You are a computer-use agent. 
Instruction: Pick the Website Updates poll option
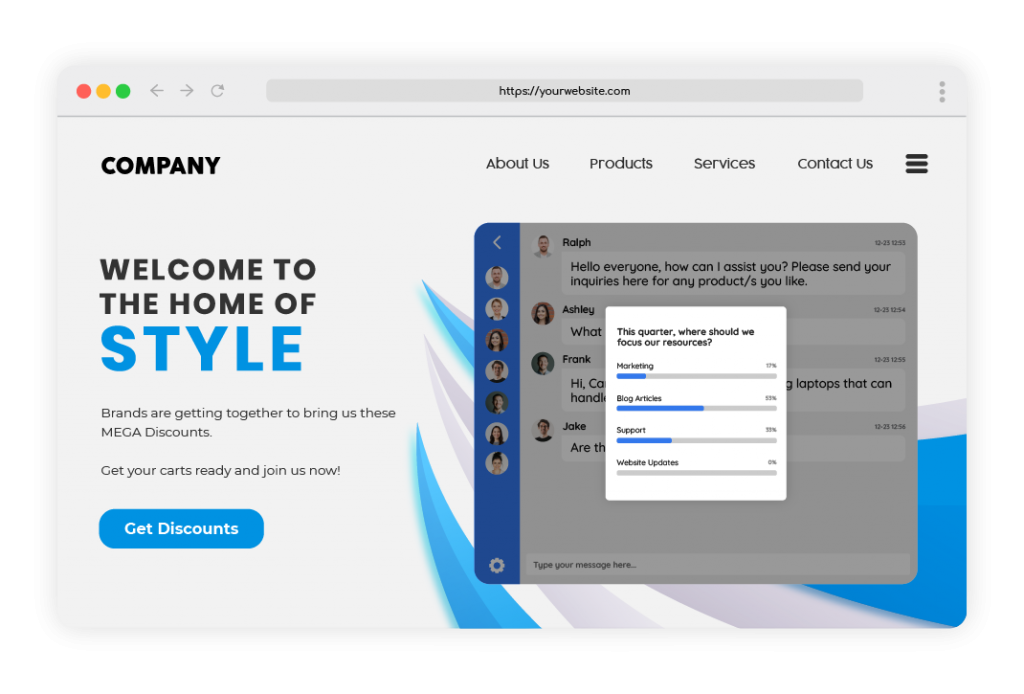click(x=696, y=467)
